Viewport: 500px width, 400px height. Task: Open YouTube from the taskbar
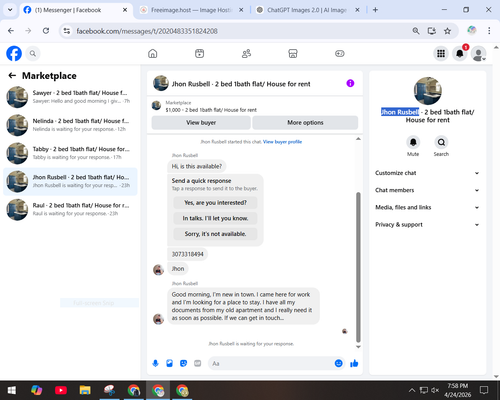(x=61, y=390)
